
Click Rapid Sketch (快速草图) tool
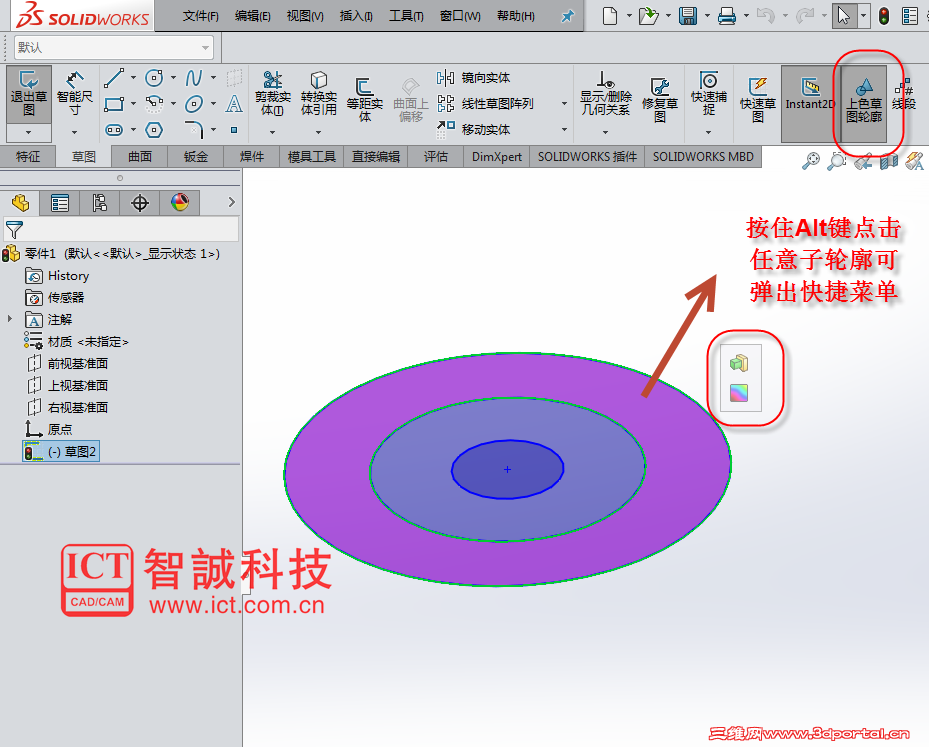pos(758,100)
